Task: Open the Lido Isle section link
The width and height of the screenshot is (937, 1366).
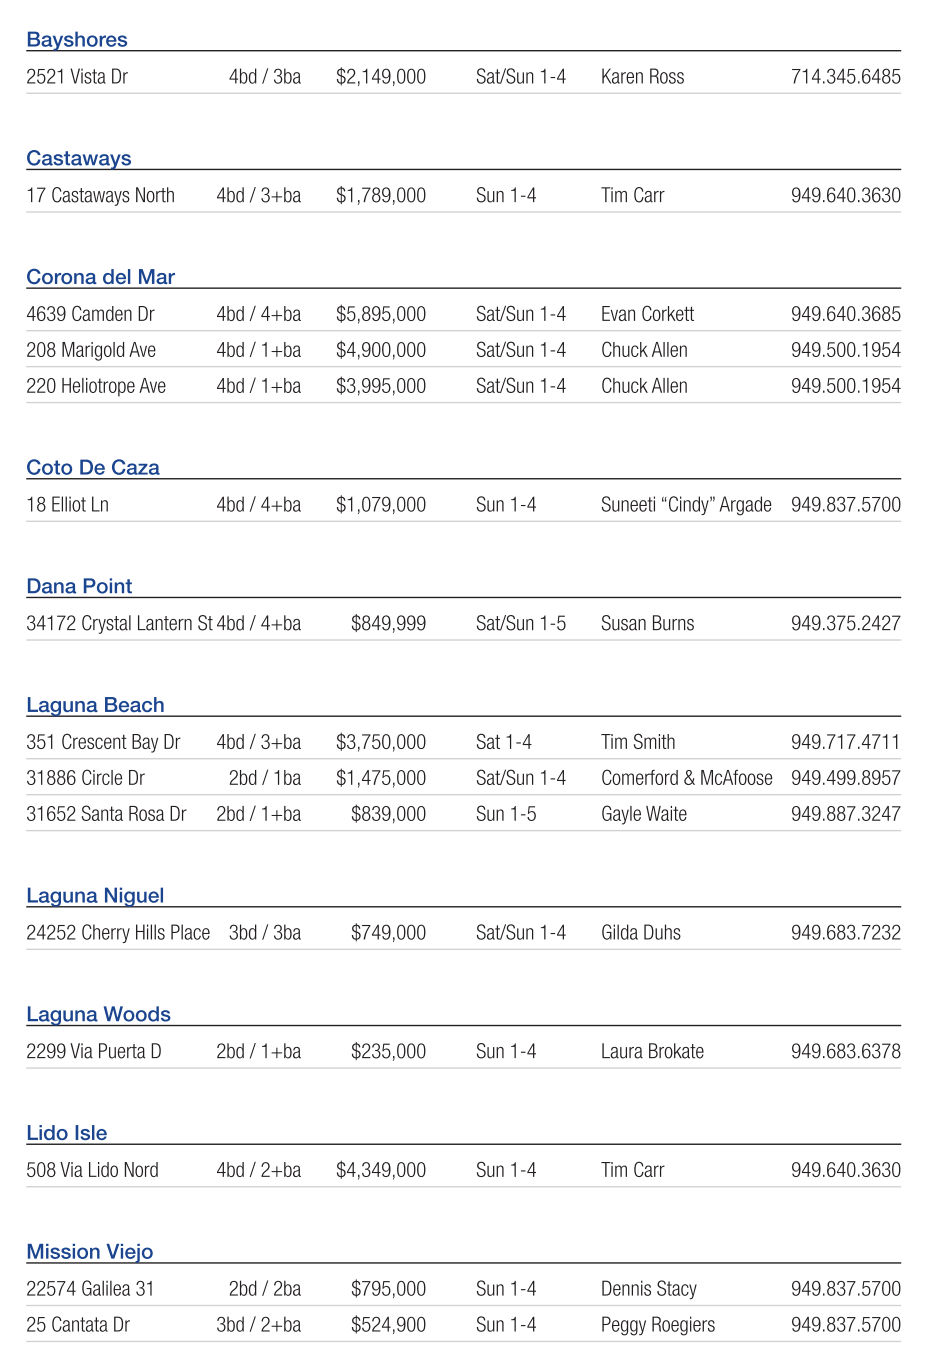Action: coord(67,1133)
